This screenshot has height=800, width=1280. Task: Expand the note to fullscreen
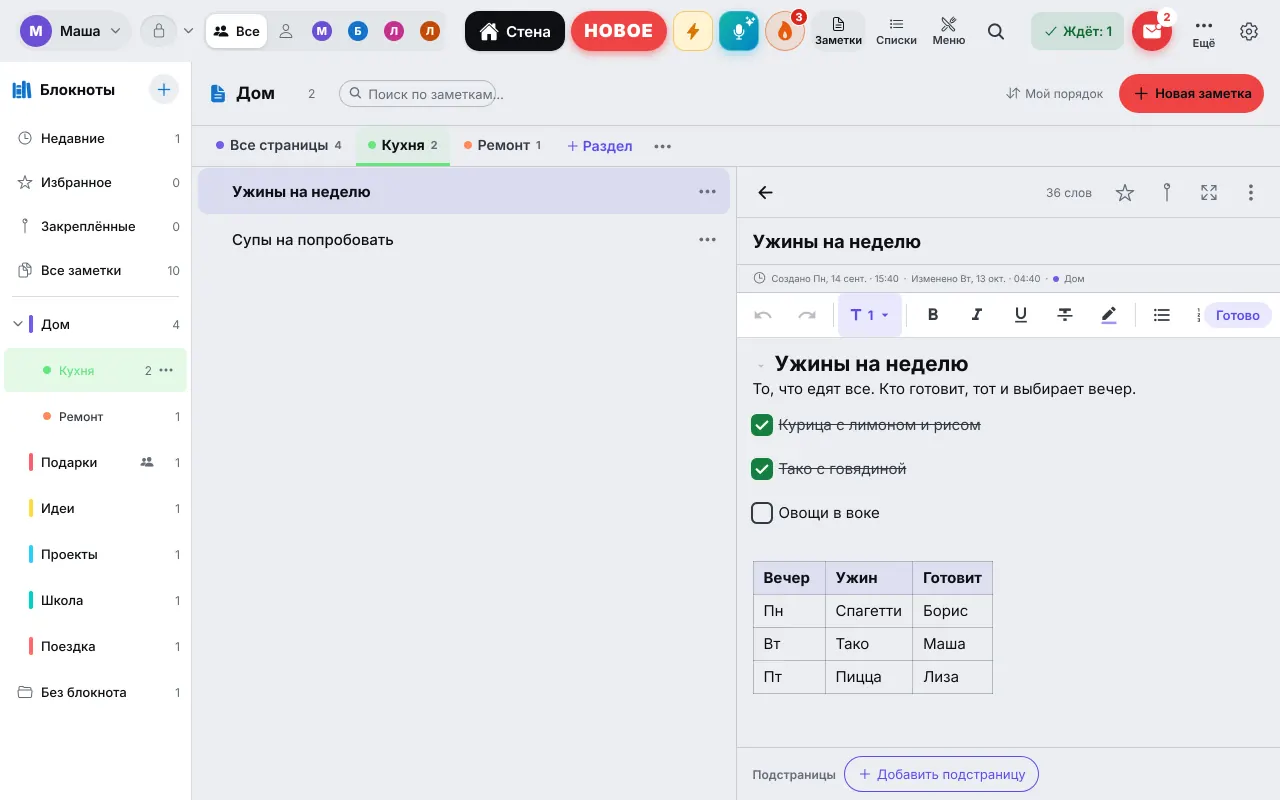pyautogui.click(x=1209, y=193)
